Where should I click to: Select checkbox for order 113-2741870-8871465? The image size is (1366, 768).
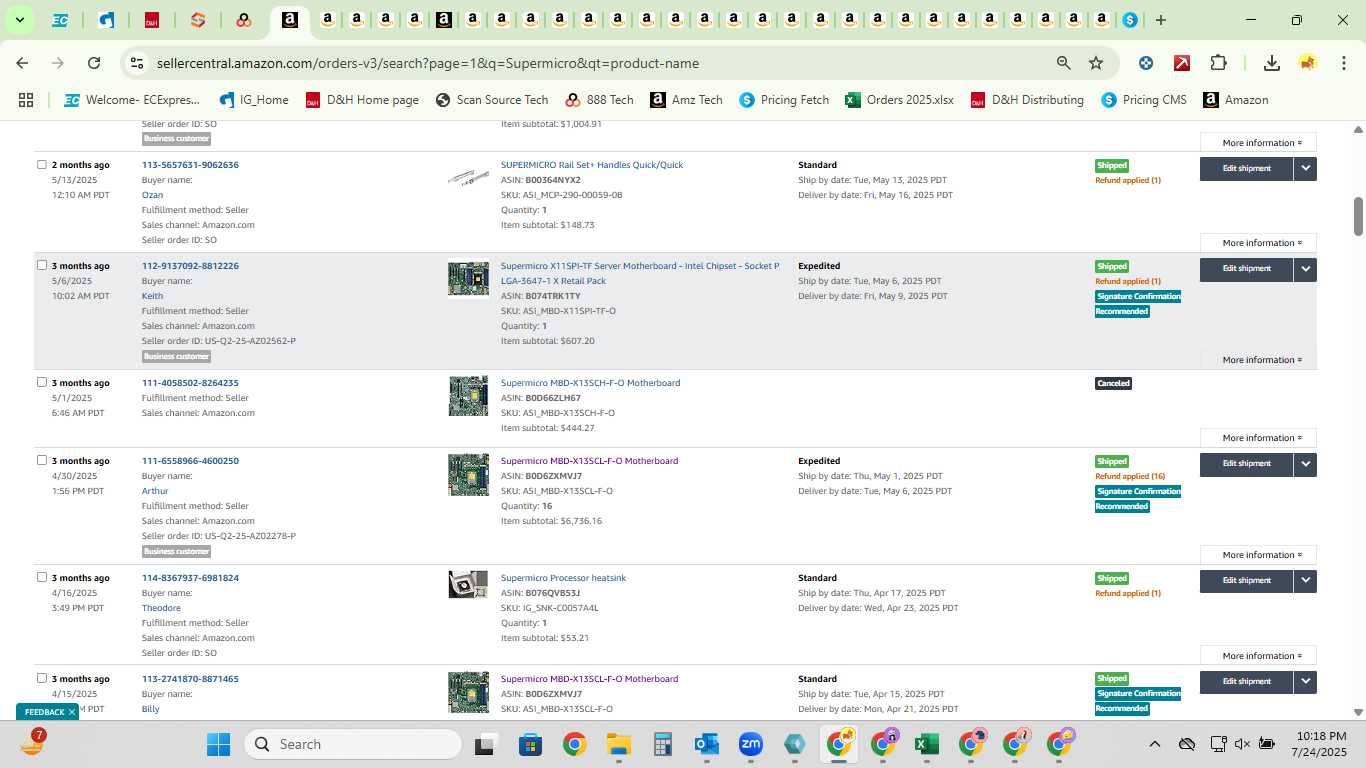(42, 679)
